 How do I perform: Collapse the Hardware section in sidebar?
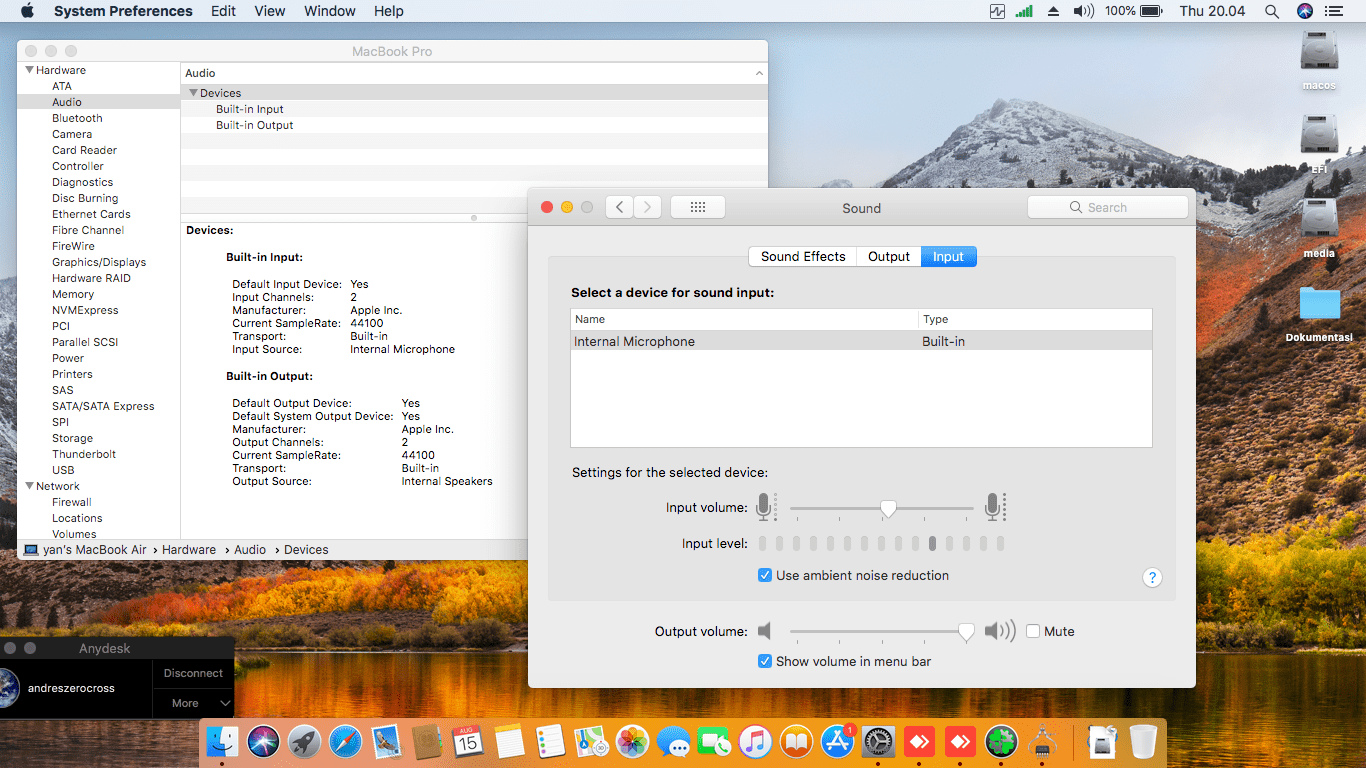(30, 70)
